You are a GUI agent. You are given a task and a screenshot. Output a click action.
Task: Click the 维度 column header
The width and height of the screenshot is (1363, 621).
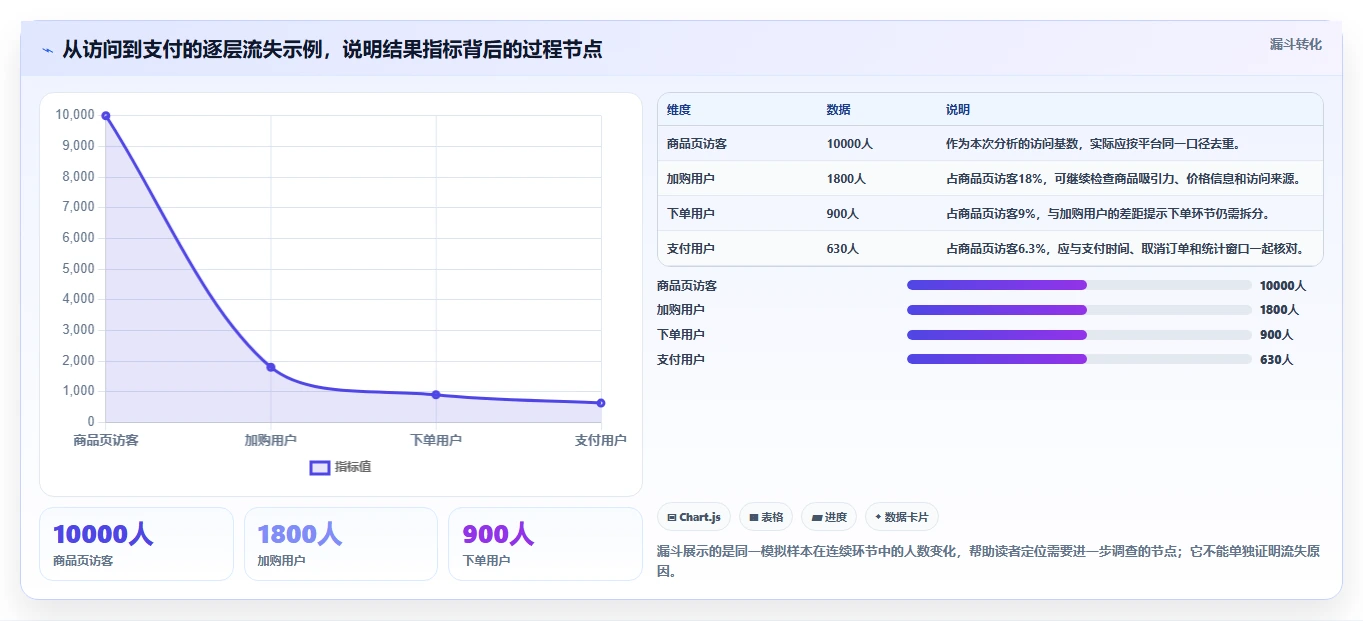point(679,110)
